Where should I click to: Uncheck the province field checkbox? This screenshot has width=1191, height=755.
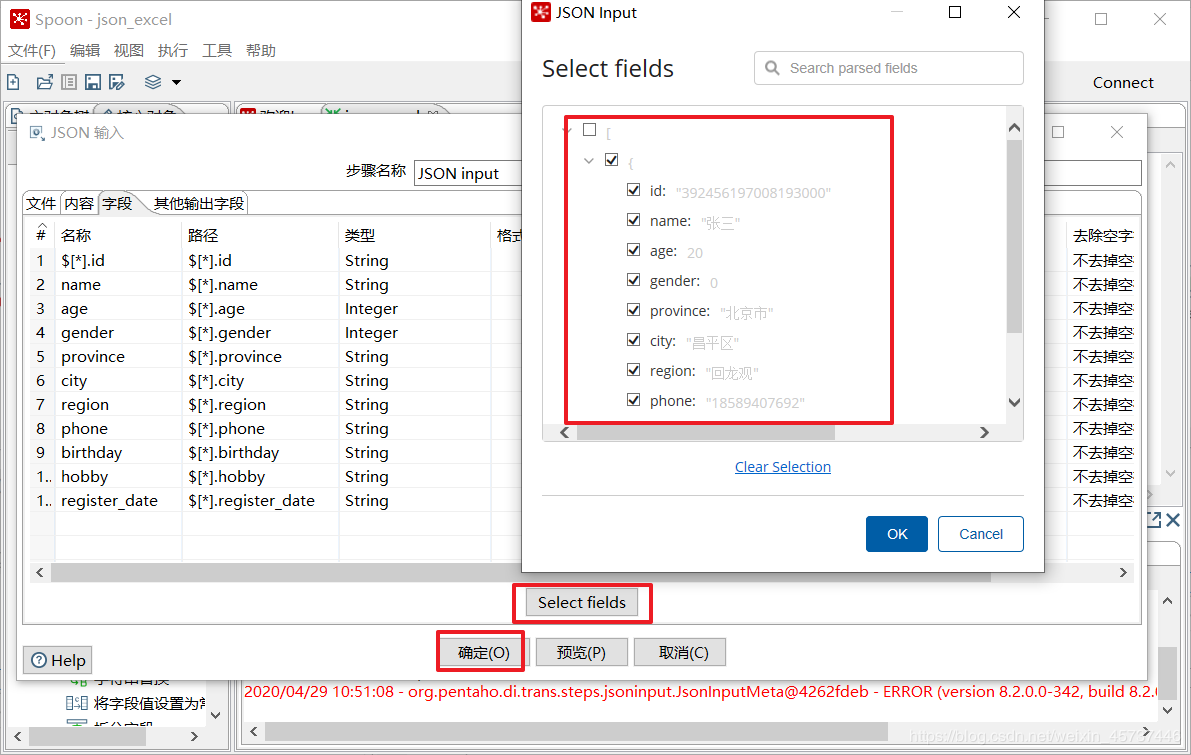coord(633,310)
